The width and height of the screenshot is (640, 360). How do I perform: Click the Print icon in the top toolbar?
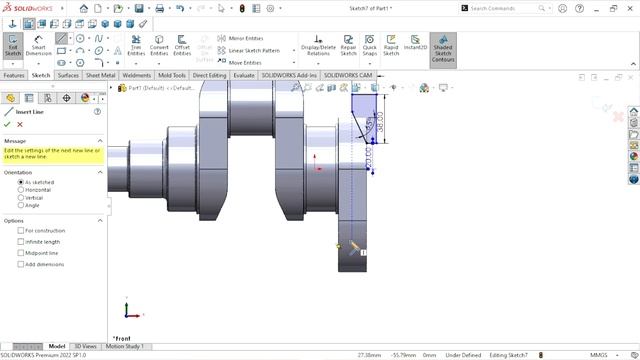coord(160,8)
